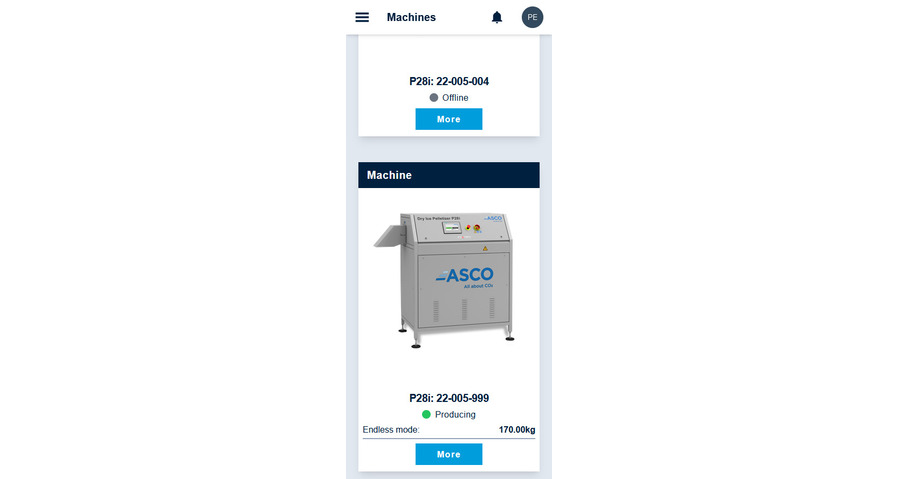Open the notifications bell
This screenshot has width=898, height=479.
coord(497,17)
